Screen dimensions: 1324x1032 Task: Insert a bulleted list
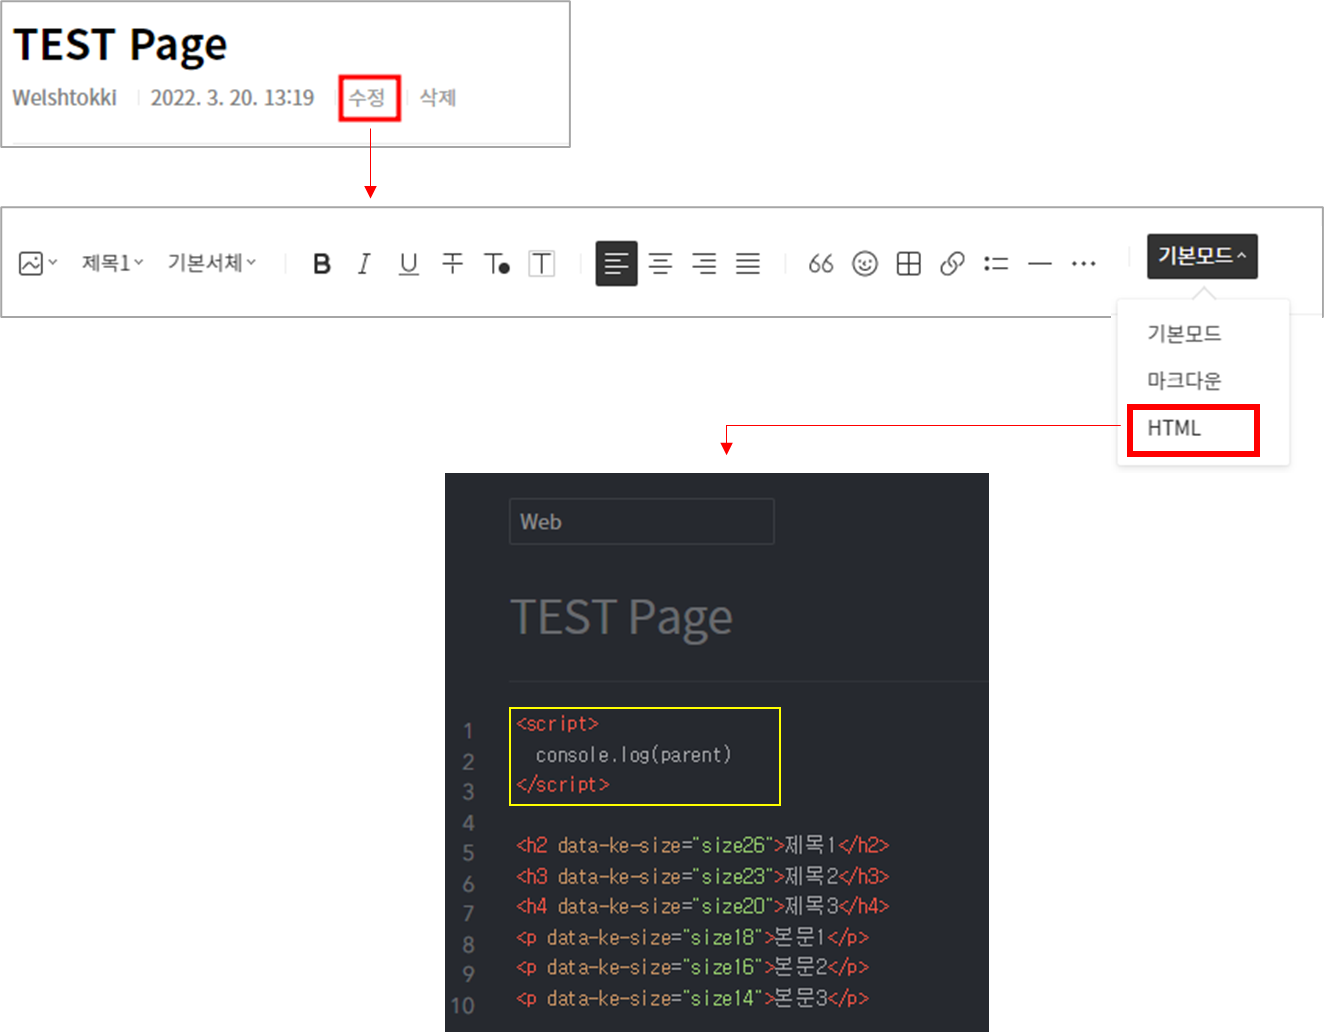point(996,264)
